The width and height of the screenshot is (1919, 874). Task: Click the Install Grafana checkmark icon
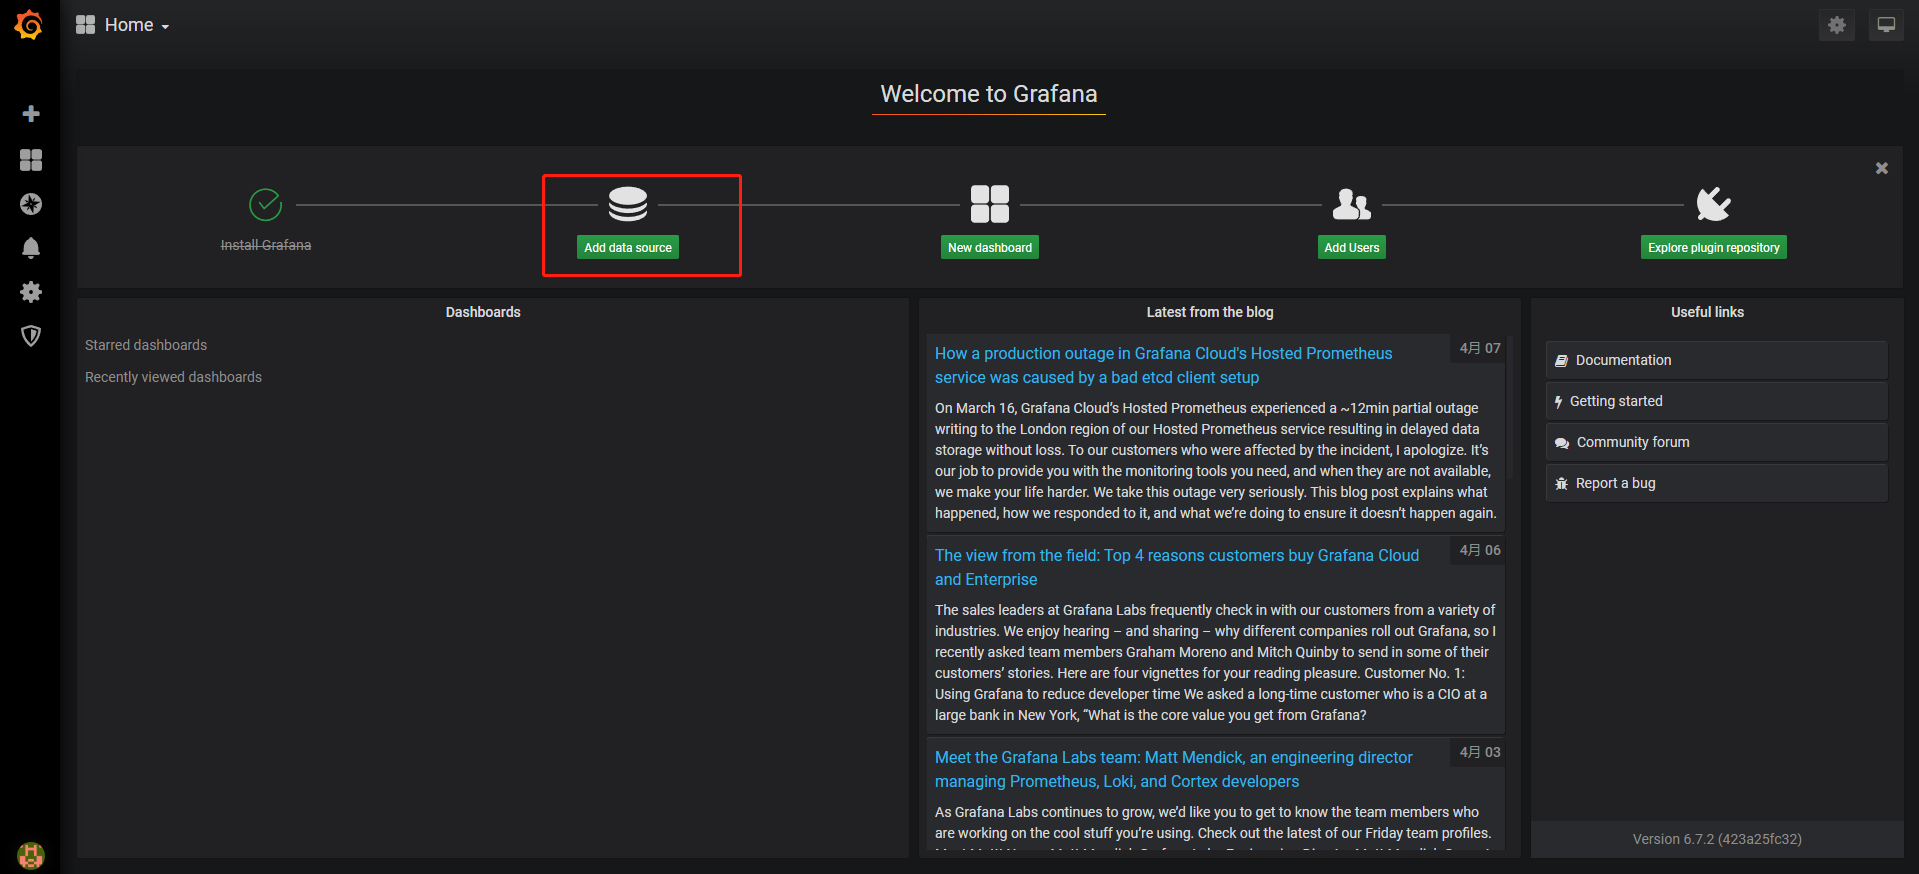(x=265, y=205)
